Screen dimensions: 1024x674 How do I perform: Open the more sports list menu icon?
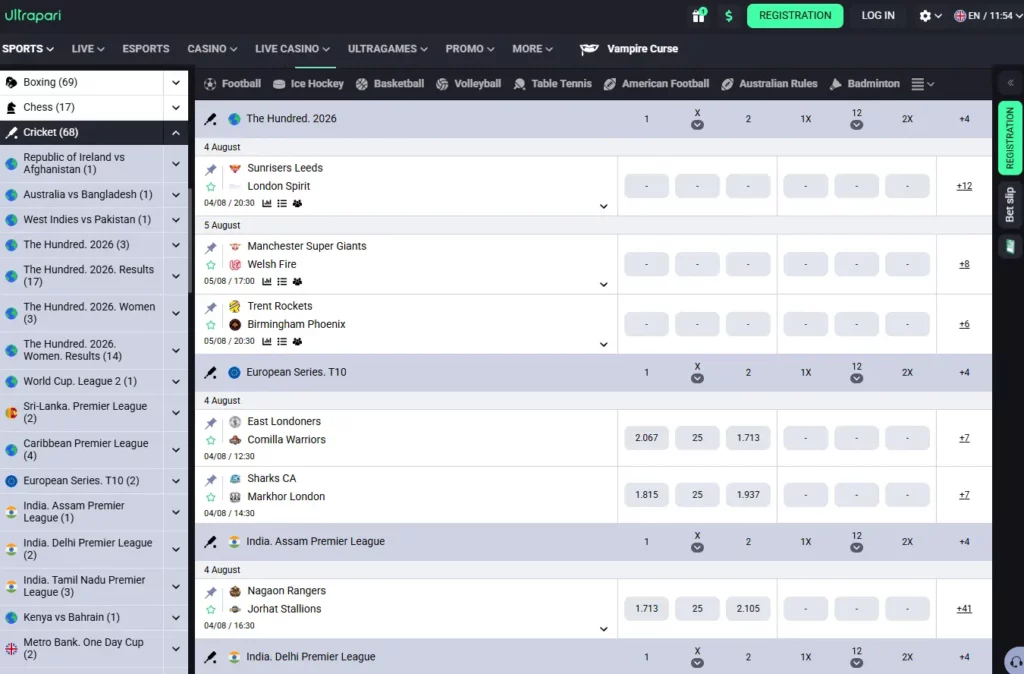coord(923,84)
